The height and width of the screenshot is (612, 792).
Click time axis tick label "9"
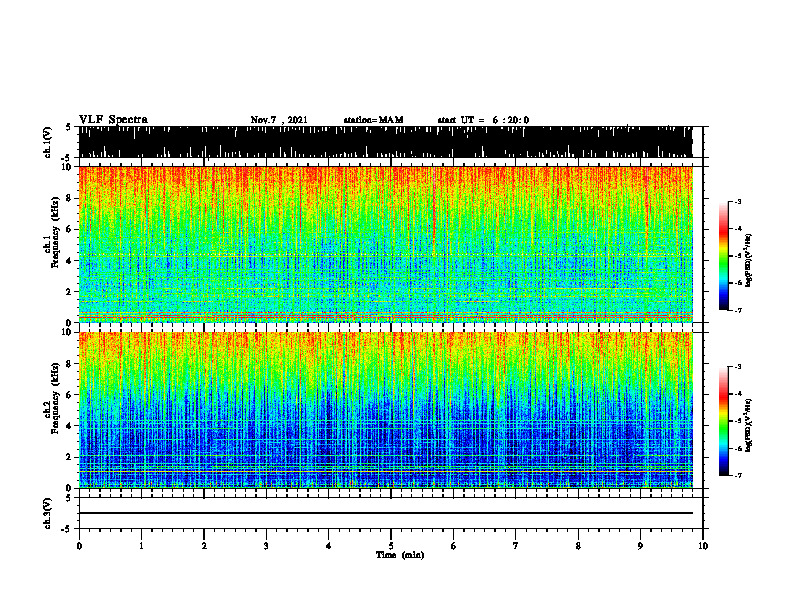point(640,546)
